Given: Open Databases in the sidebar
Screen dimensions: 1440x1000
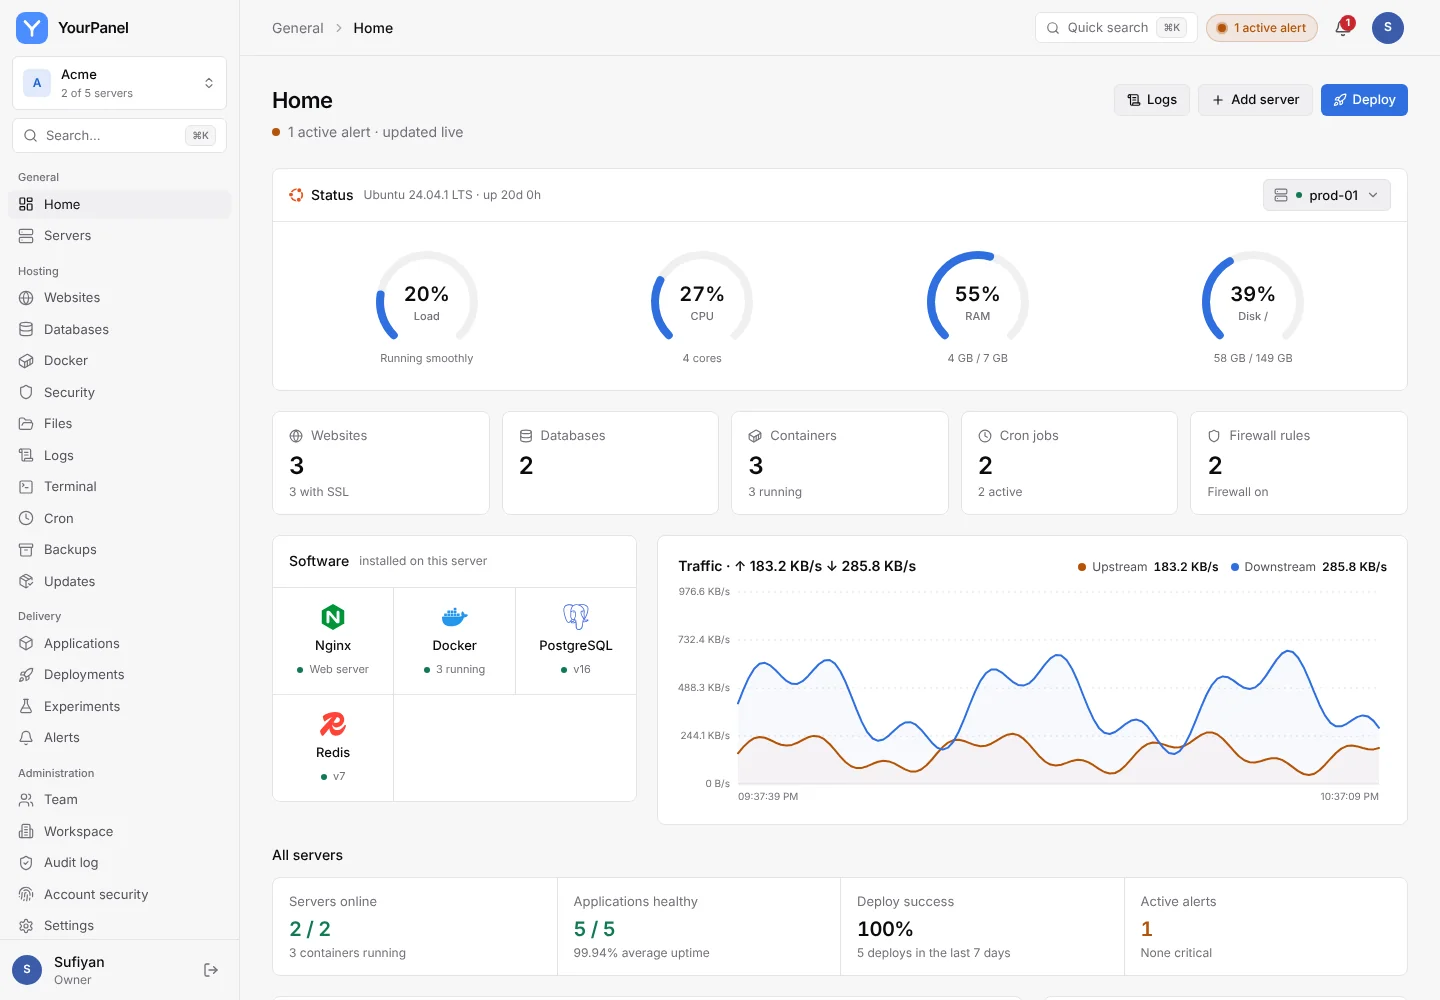Looking at the screenshot, I should point(119,330).
